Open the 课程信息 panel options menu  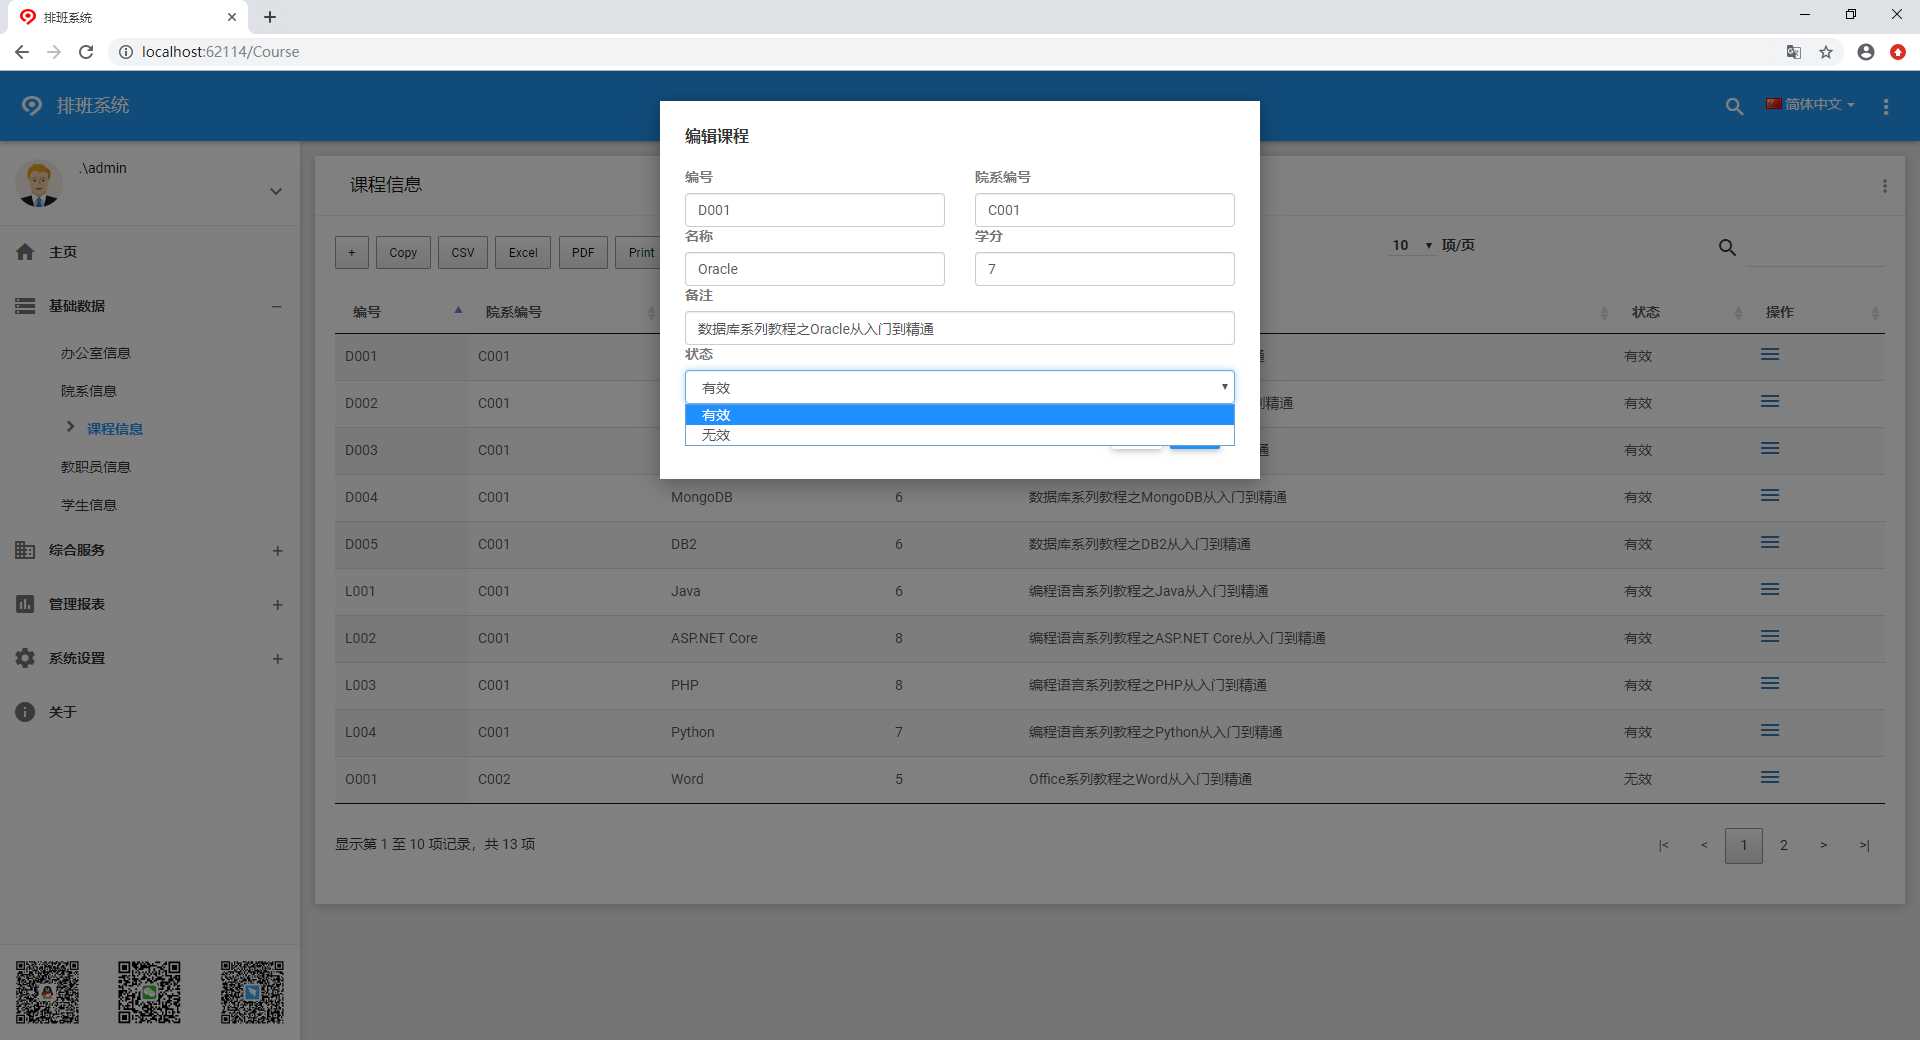[1885, 186]
